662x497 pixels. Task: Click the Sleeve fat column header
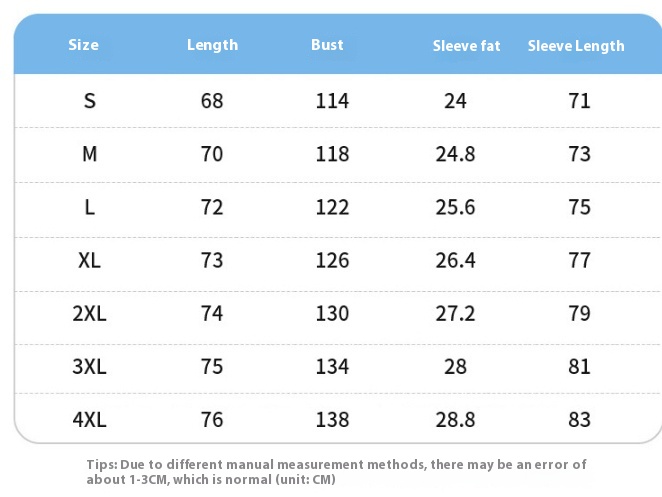click(x=467, y=46)
